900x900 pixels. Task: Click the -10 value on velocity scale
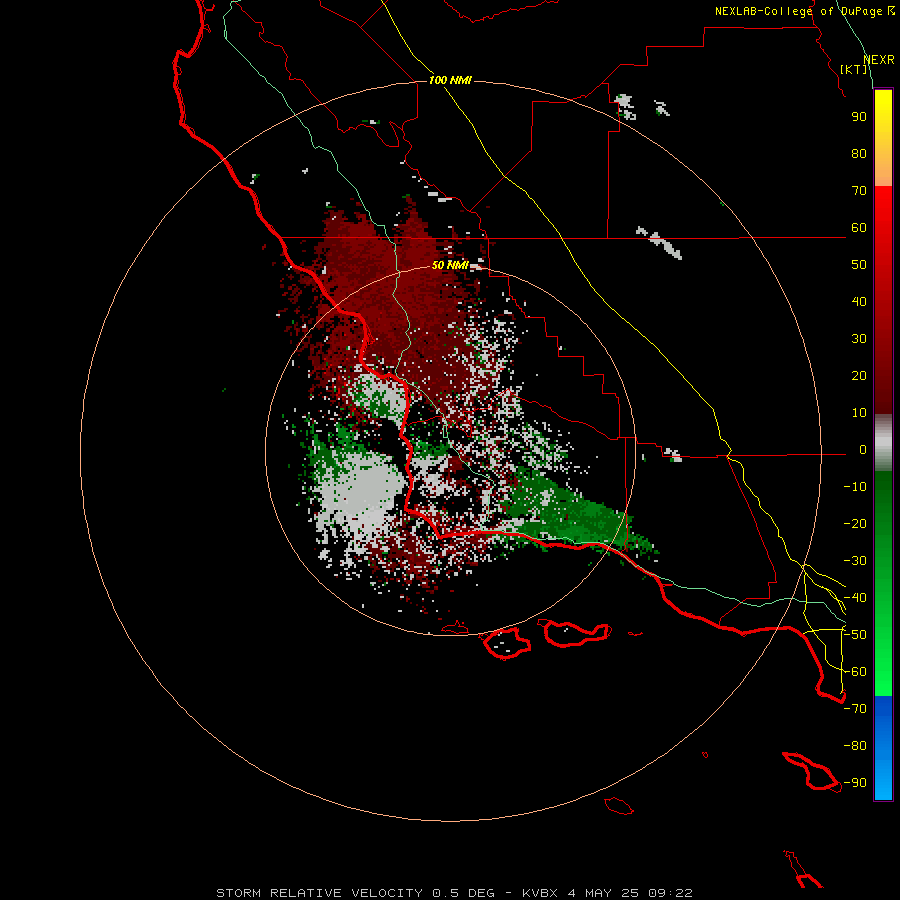coord(855,487)
